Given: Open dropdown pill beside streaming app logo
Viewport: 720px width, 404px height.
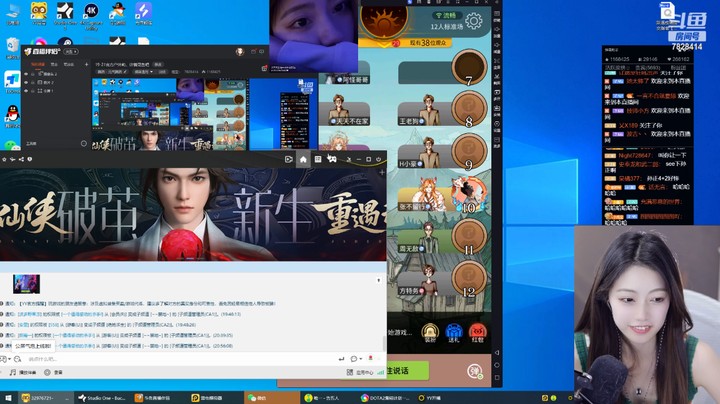Looking at the screenshot, I should point(71,52).
